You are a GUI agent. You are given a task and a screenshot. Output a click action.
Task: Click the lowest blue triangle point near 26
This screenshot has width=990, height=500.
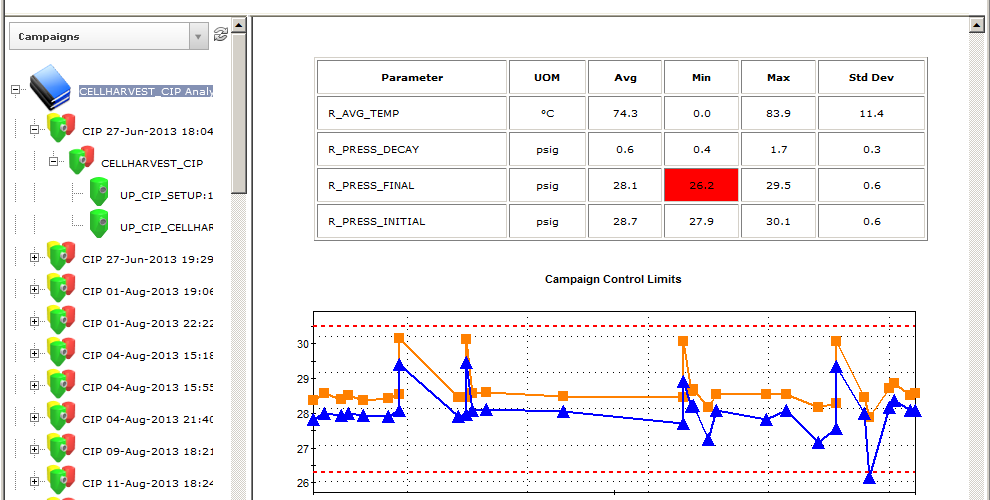pos(869,478)
